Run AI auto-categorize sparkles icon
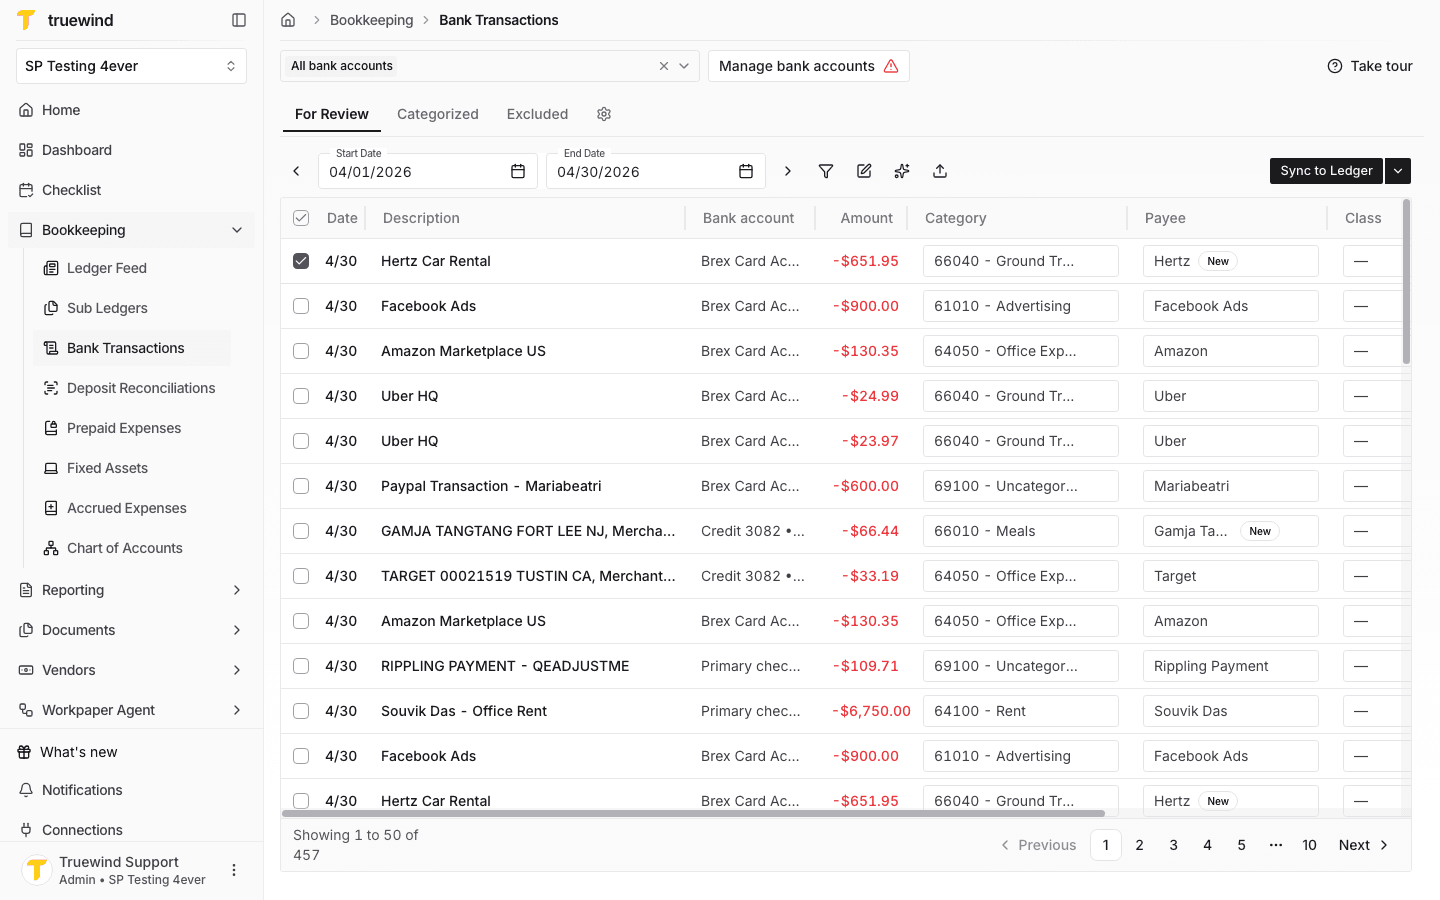 (902, 171)
